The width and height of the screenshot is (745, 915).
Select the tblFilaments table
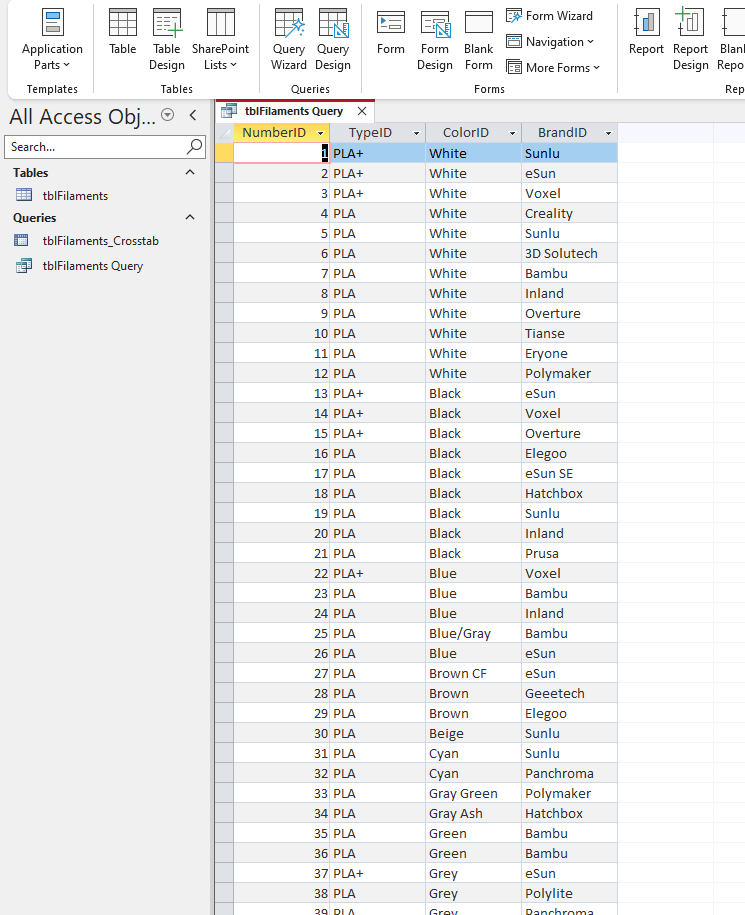[75, 196]
